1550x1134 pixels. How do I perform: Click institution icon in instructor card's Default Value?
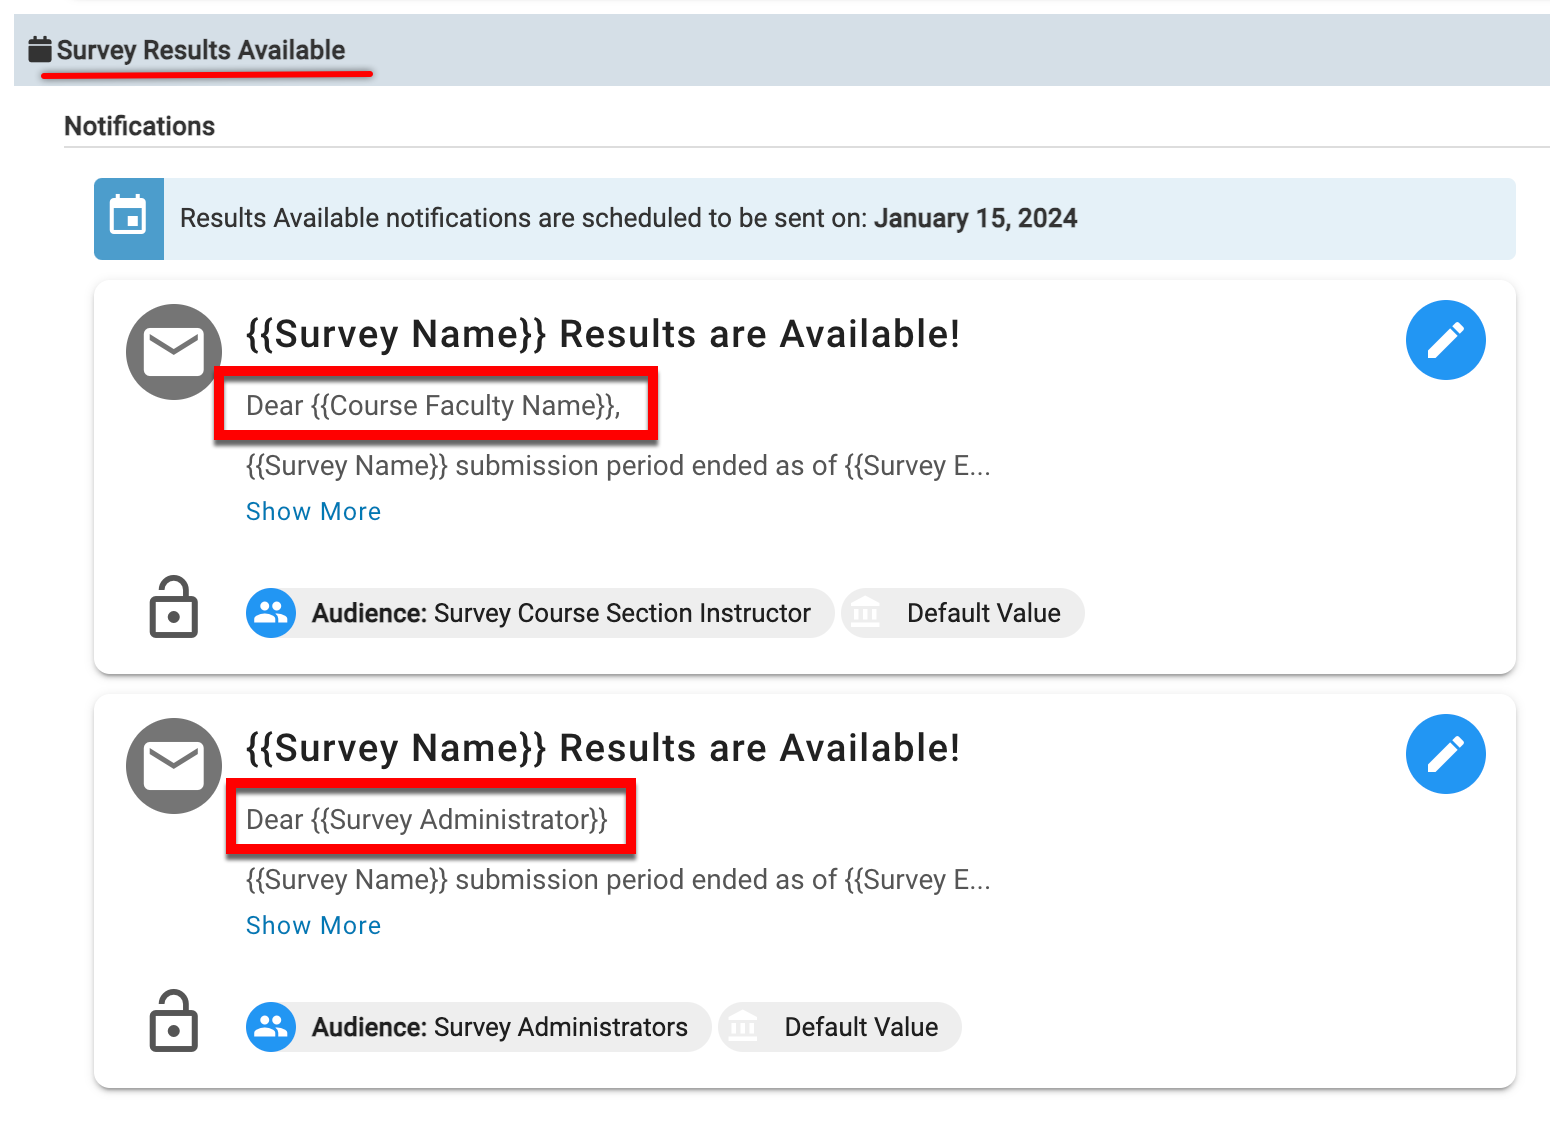[866, 613]
